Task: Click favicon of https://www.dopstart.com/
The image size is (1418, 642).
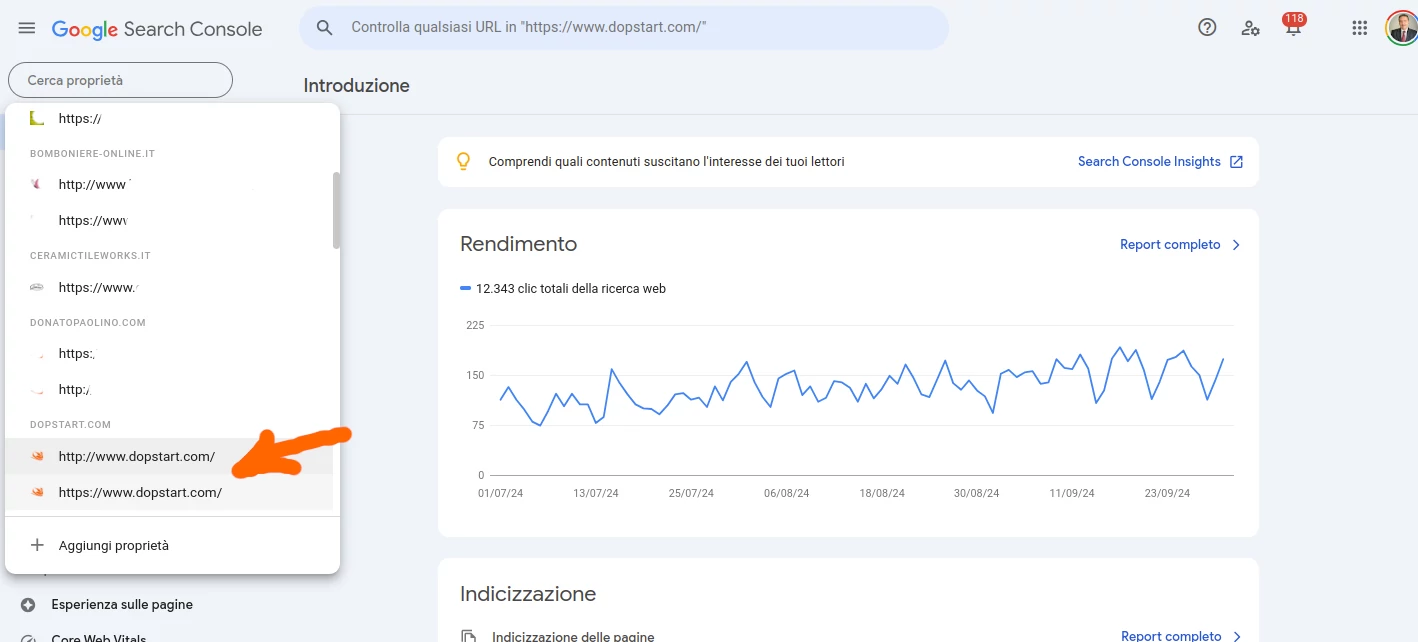Action: click(37, 493)
